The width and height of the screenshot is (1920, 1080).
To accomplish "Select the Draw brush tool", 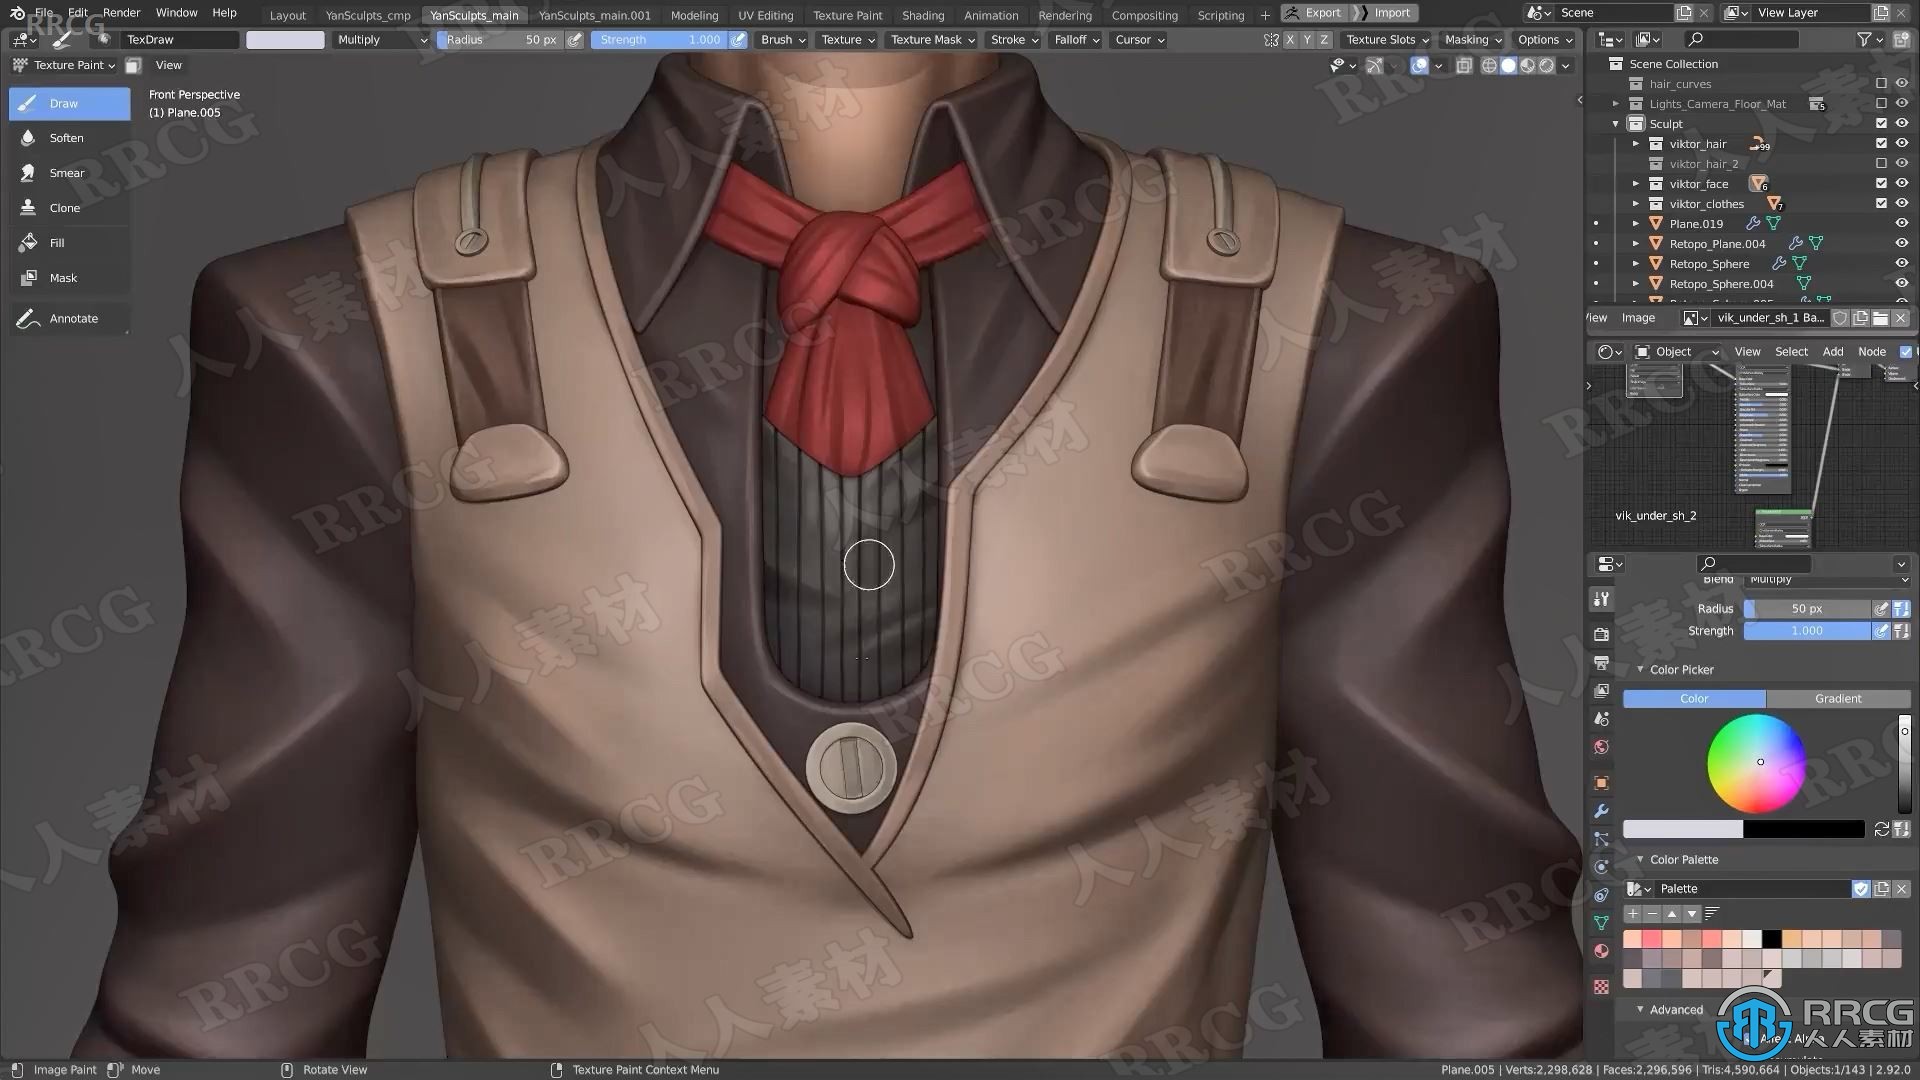I will point(69,103).
